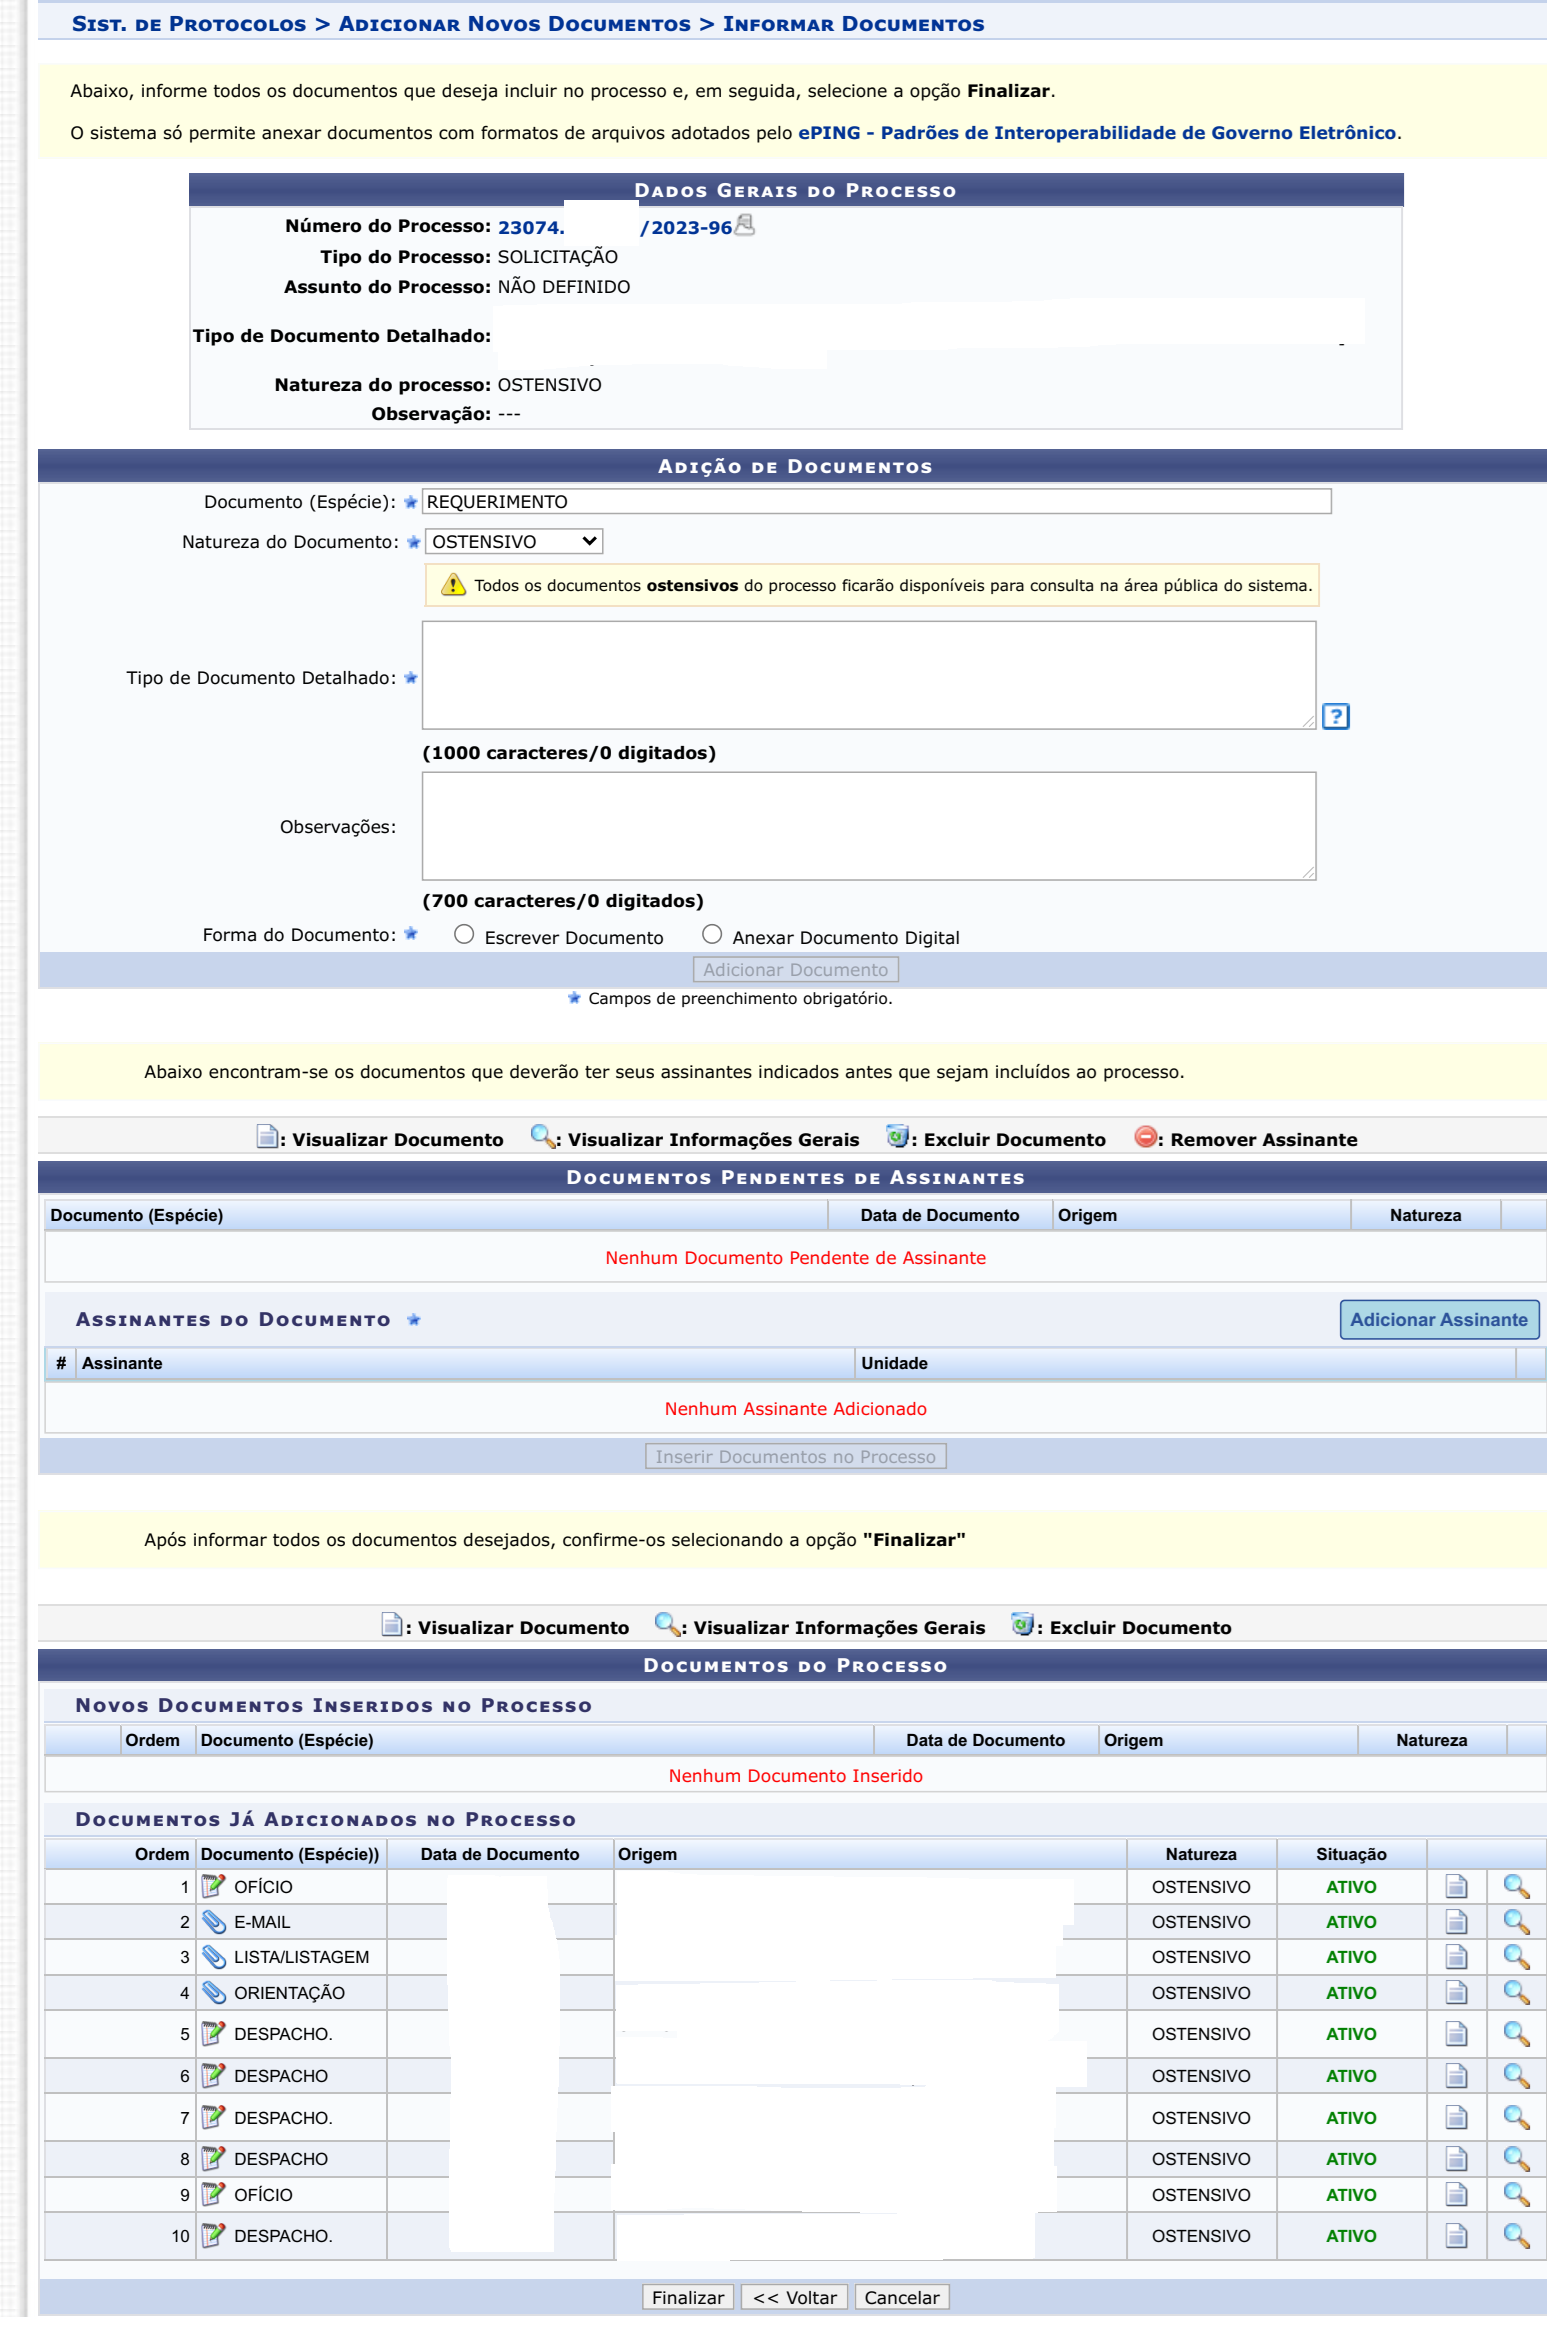View document for row 1 OFÍCIO
1547x2332 pixels.
(1456, 1886)
